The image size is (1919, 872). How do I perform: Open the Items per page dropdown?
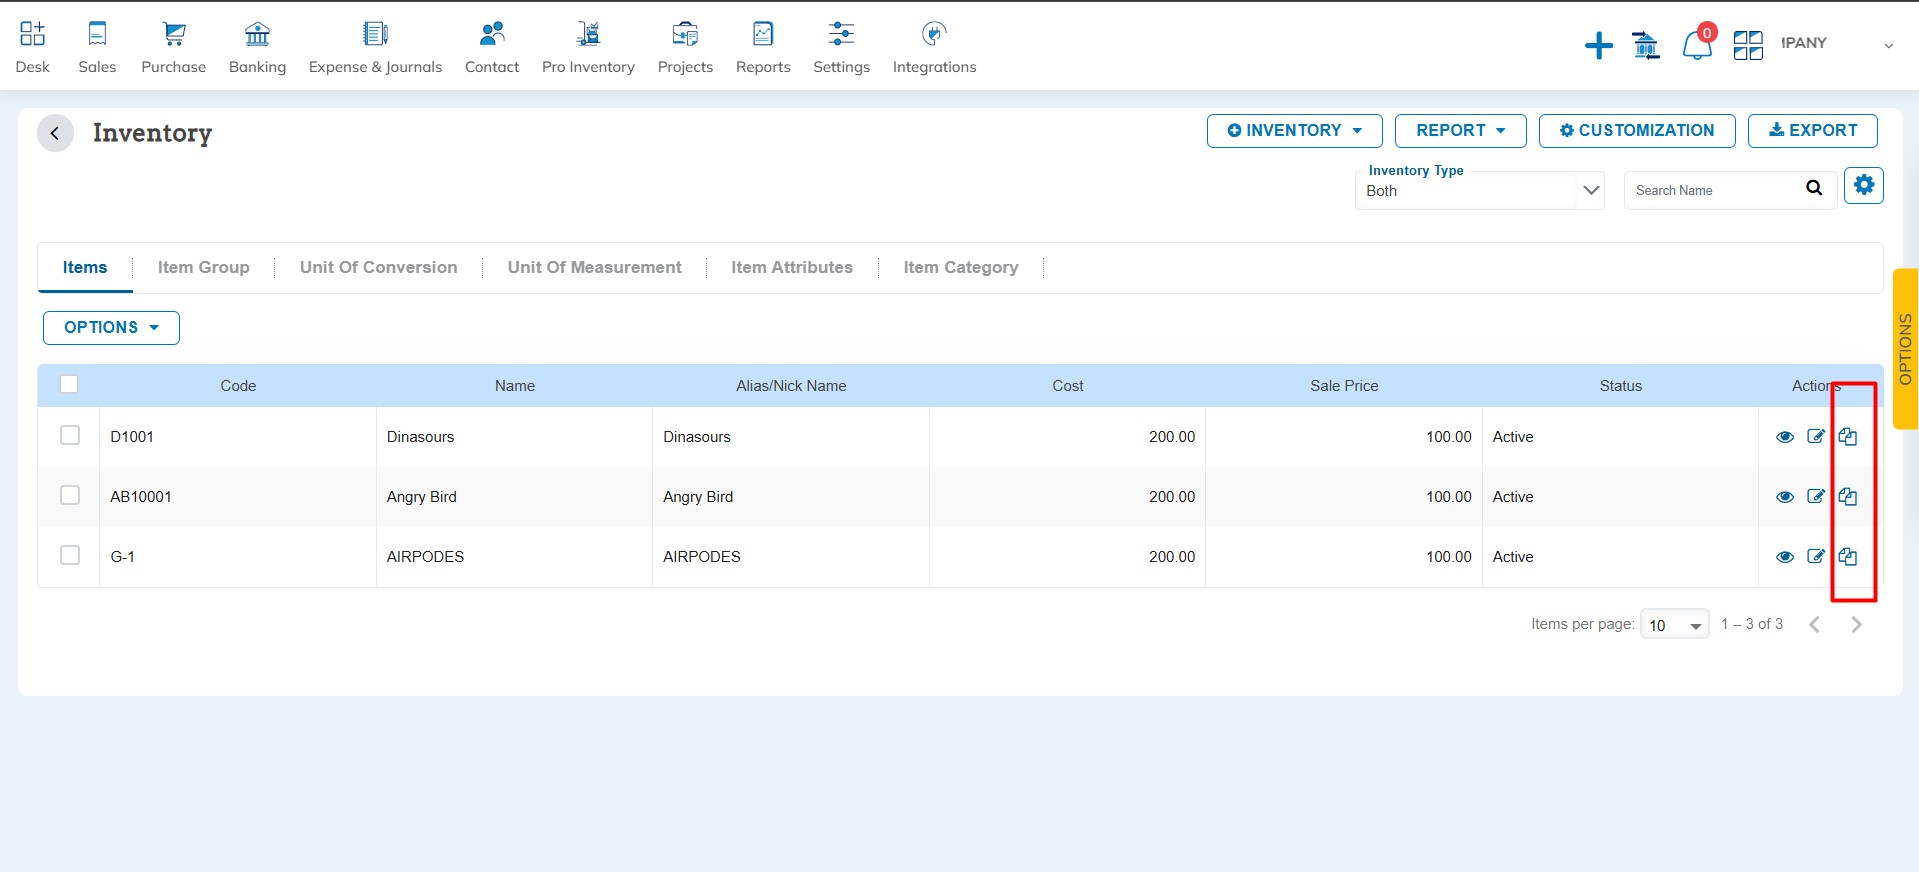point(1674,625)
